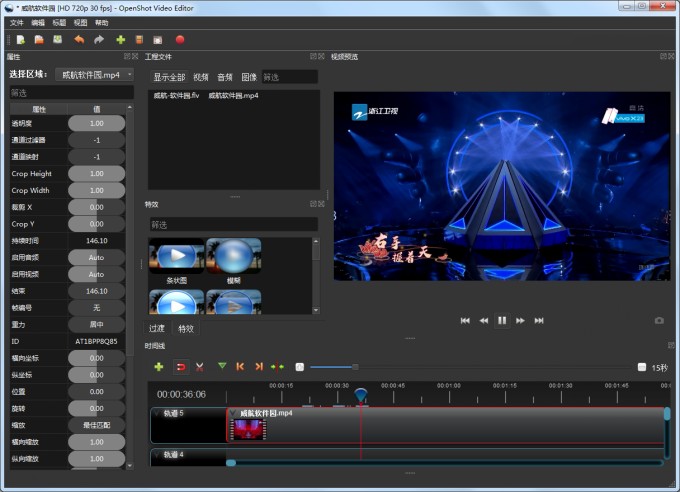Show all files with 显示全部

click(x=169, y=77)
